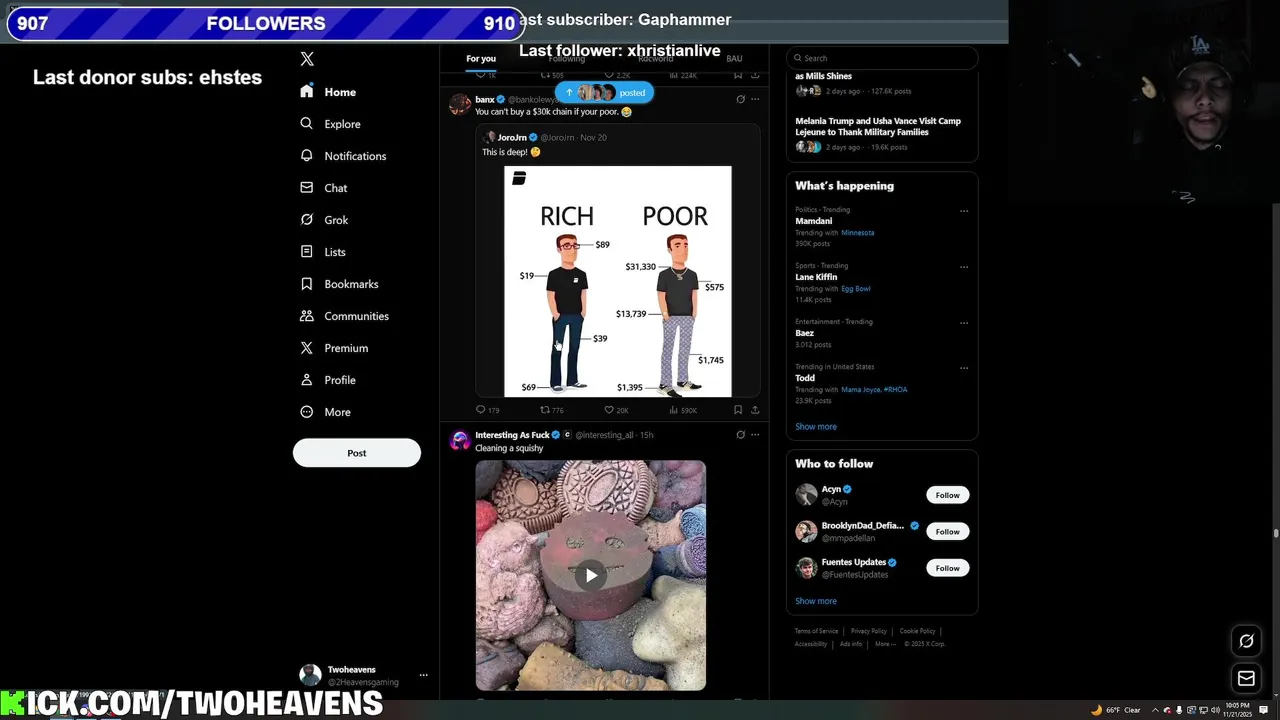Click the new posts 'posted' pill

click(604, 92)
